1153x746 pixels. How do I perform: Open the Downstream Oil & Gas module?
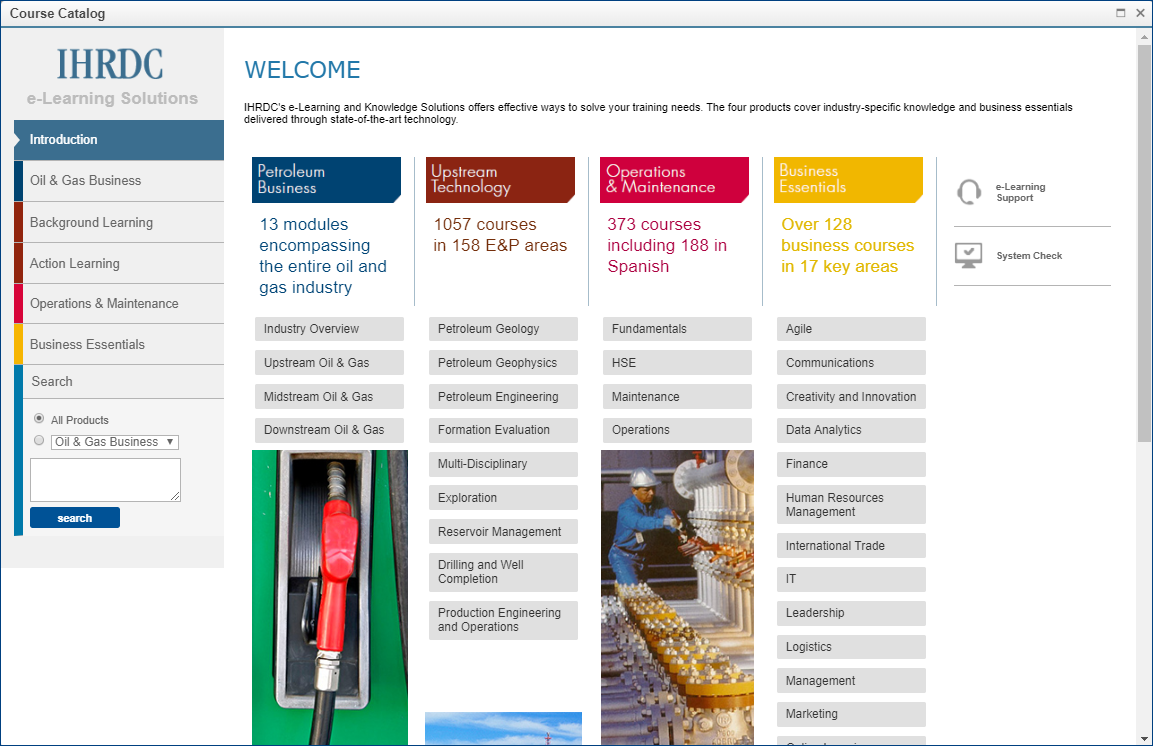pos(329,430)
